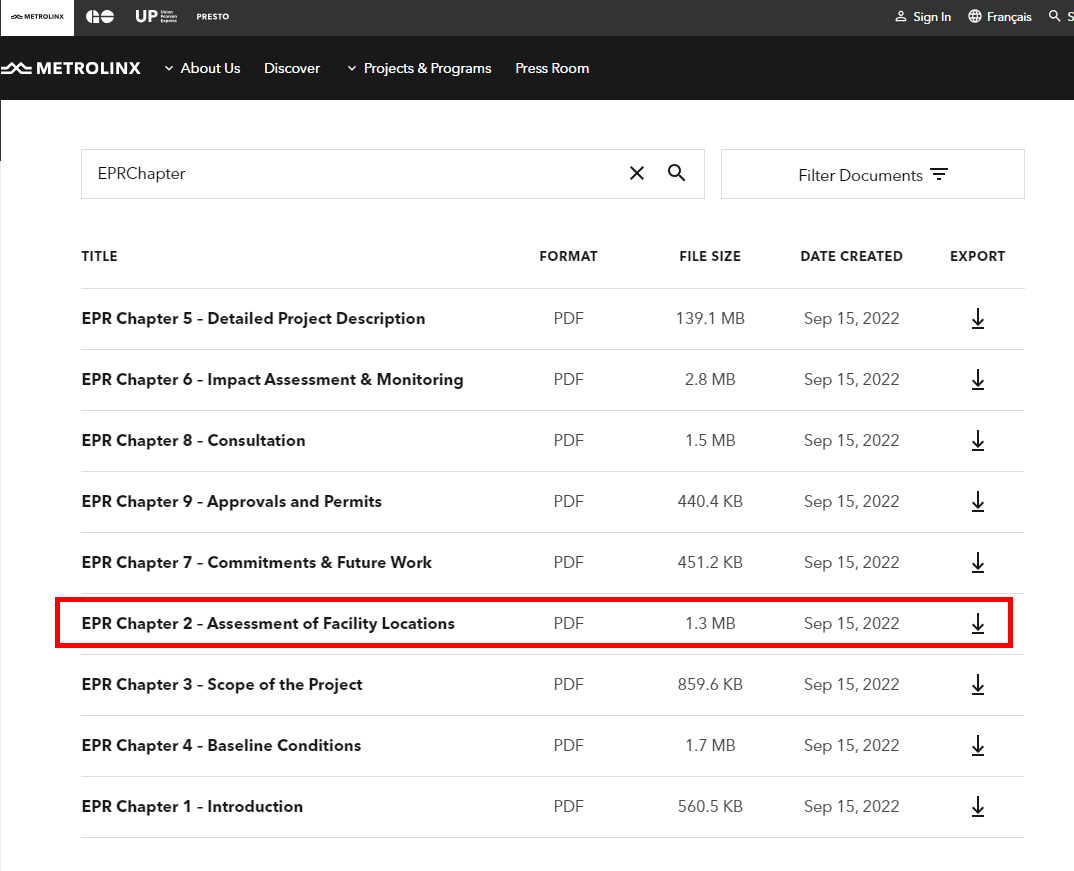Open the Filter Documents panel
This screenshot has height=871, width=1074.
click(x=872, y=175)
